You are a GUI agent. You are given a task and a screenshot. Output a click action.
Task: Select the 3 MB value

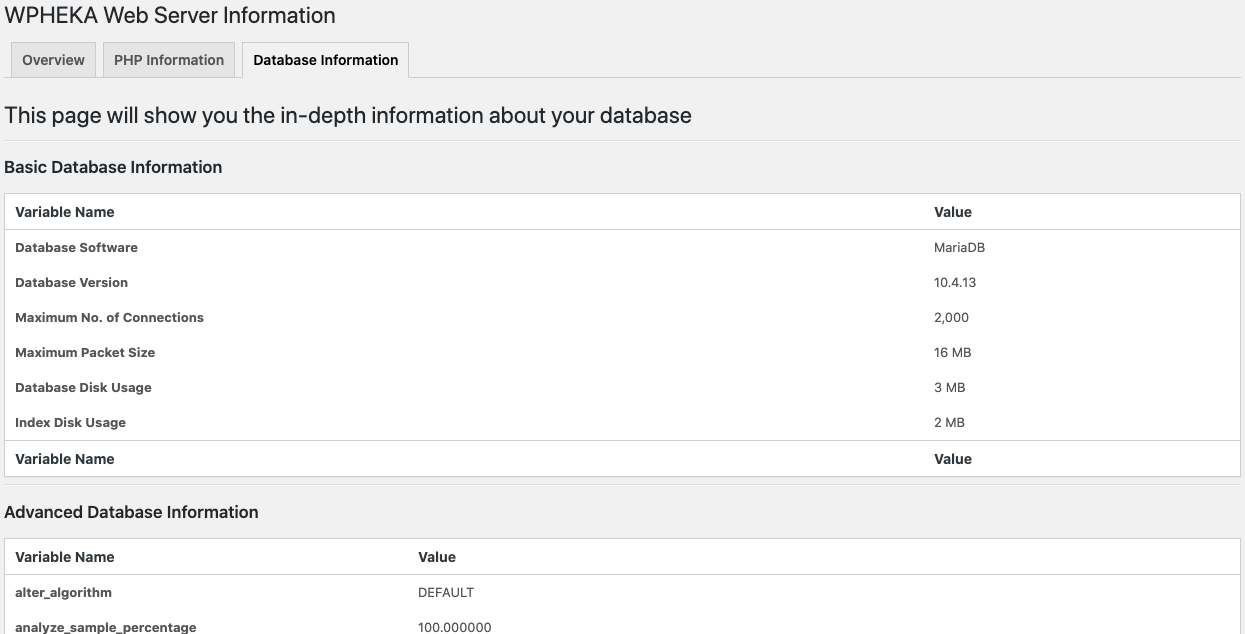click(x=949, y=387)
